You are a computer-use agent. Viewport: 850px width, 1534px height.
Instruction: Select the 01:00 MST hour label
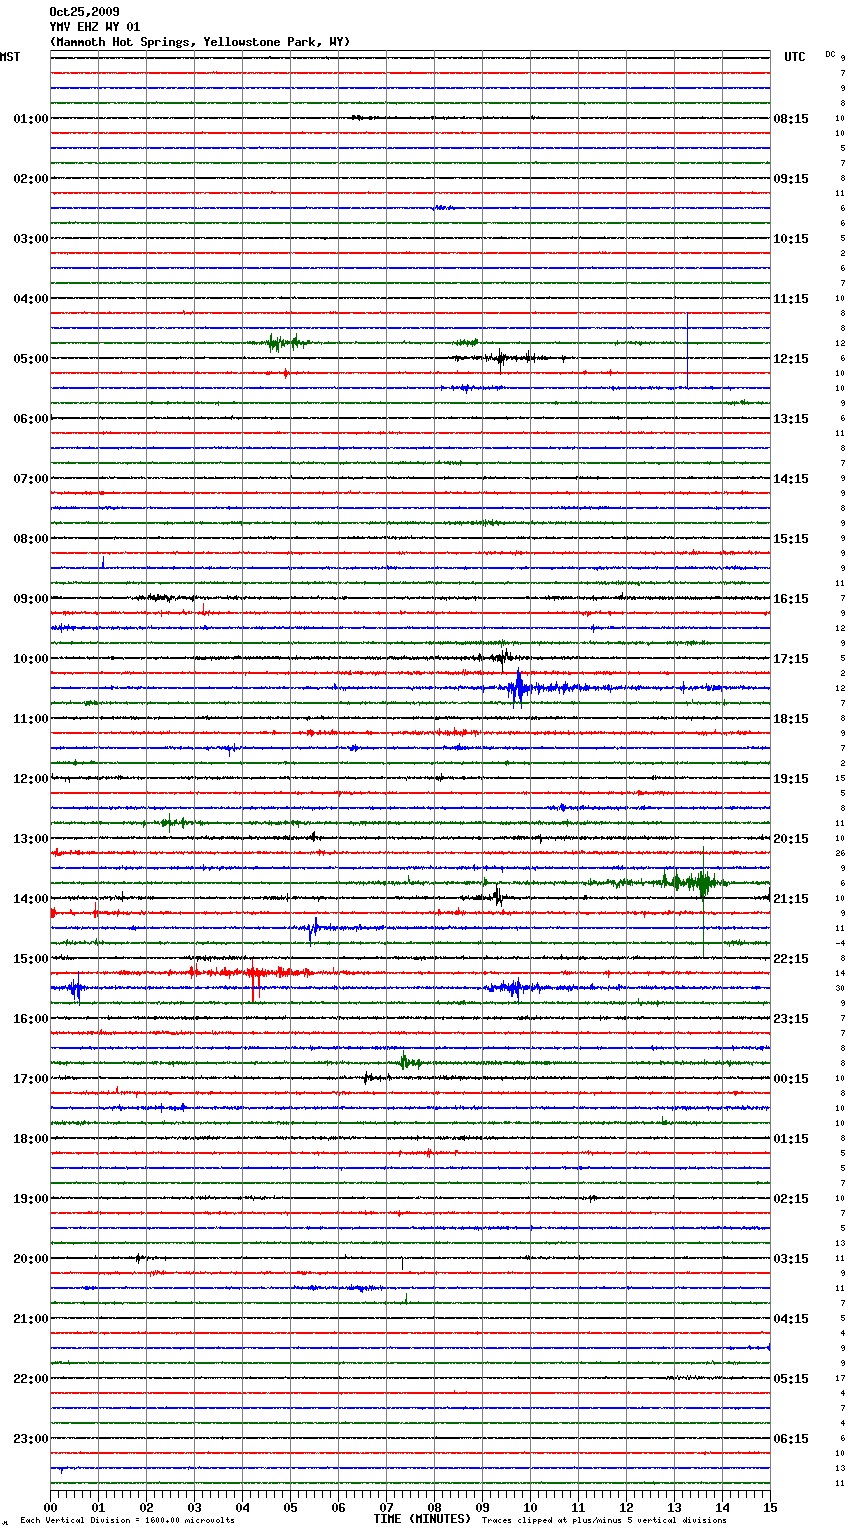[31, 119]
